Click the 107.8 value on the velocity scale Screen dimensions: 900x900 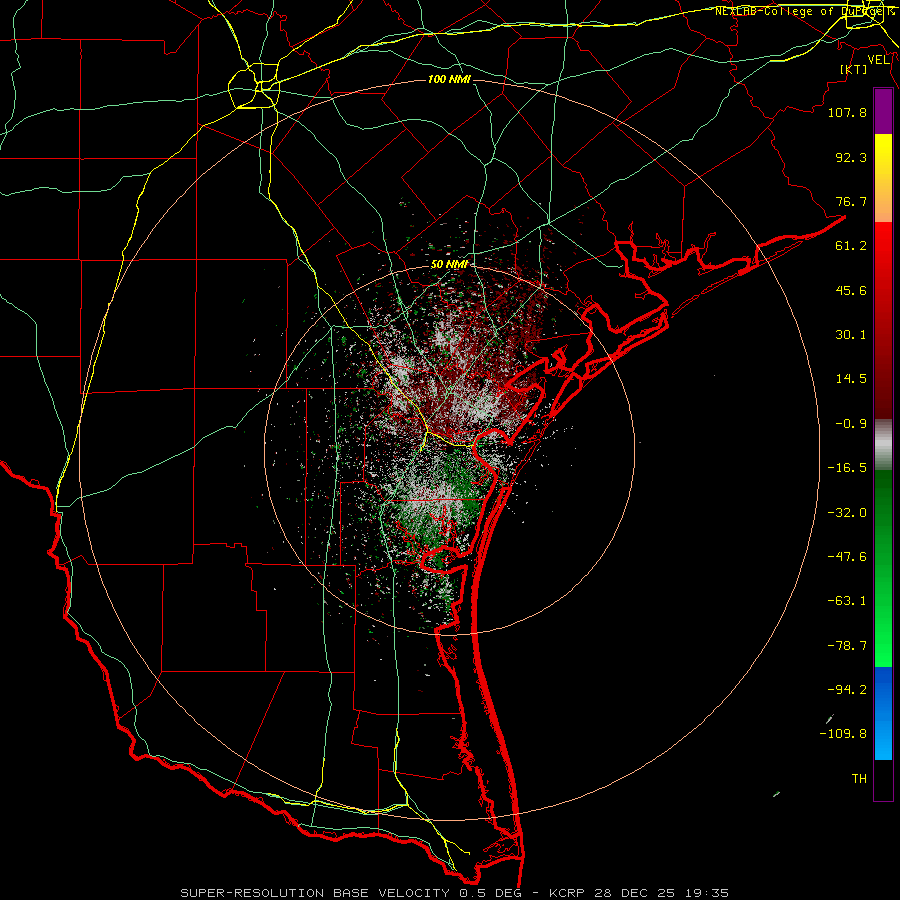(x=847, y=112)
